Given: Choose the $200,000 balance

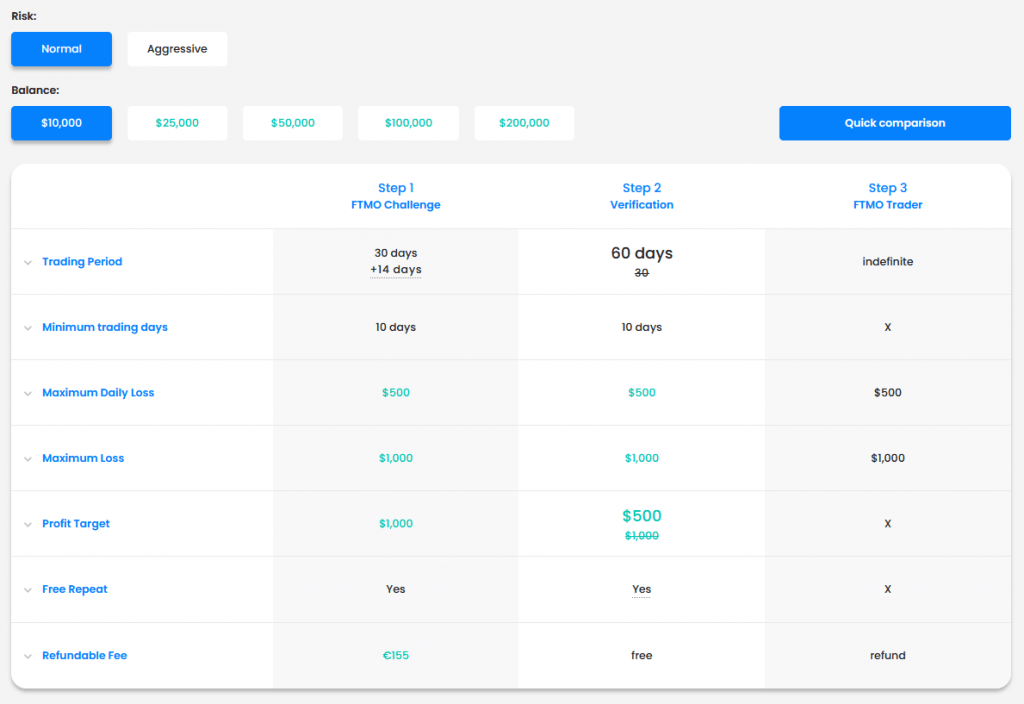Looking at the screenshot, I should (x=524, y=123).
